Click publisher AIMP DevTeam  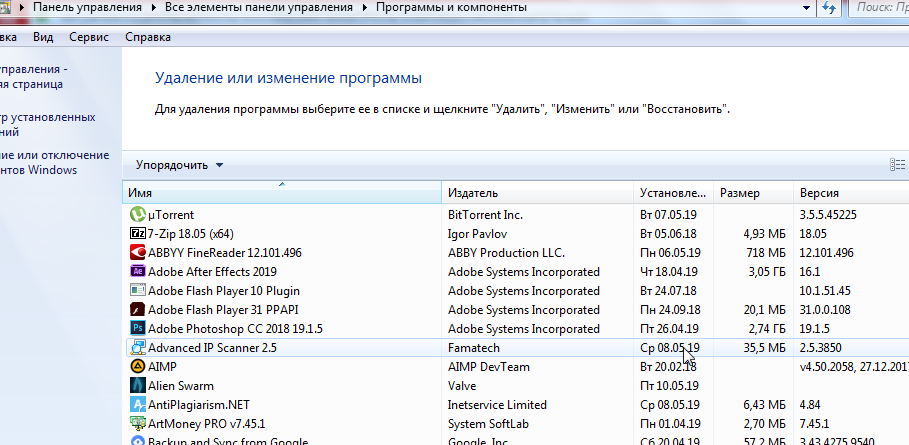pyautogui.click(x=489, y=367)
